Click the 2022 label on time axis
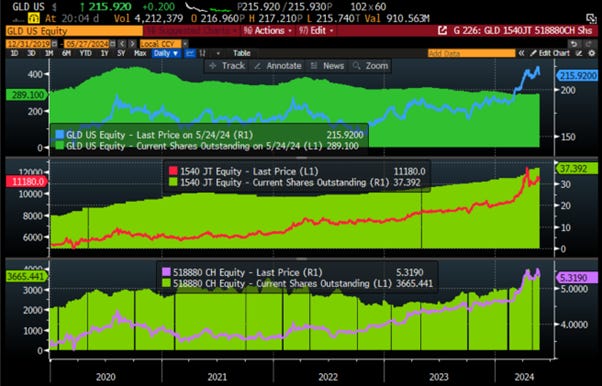This screenshot has height=386, width=602. 328,377
